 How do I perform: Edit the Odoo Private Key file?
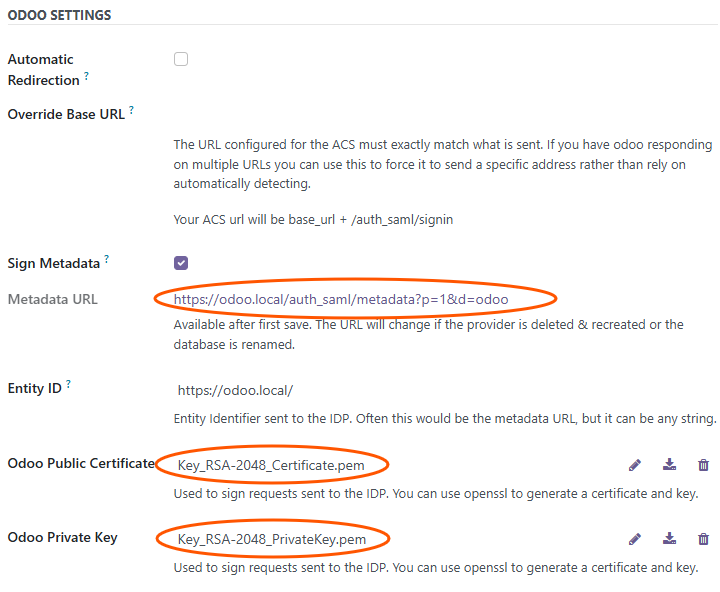pos(635,539)
